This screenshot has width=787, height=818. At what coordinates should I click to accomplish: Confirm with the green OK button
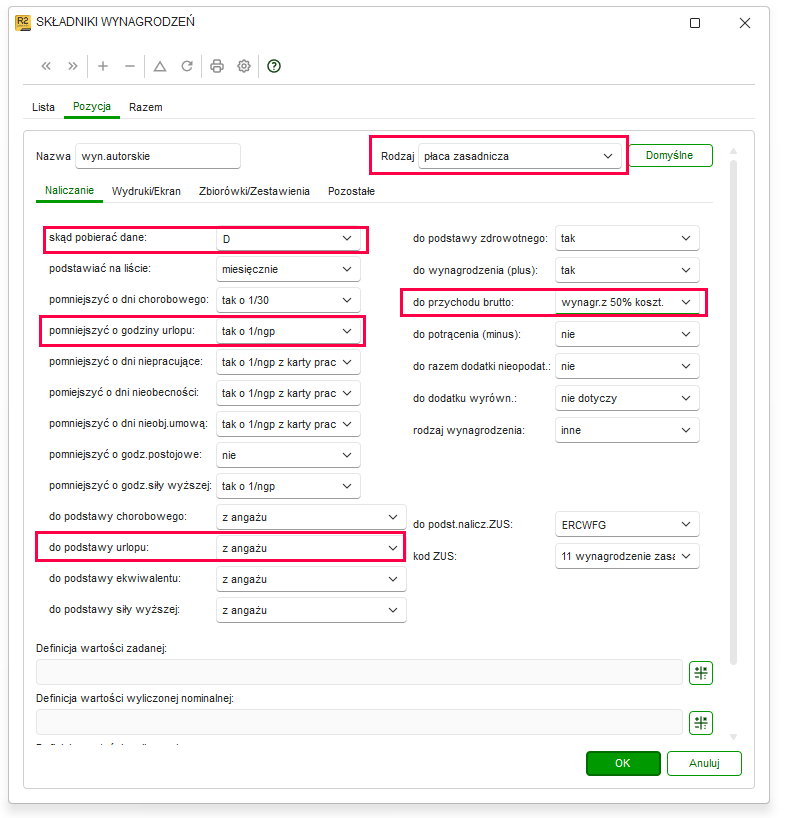623,763
